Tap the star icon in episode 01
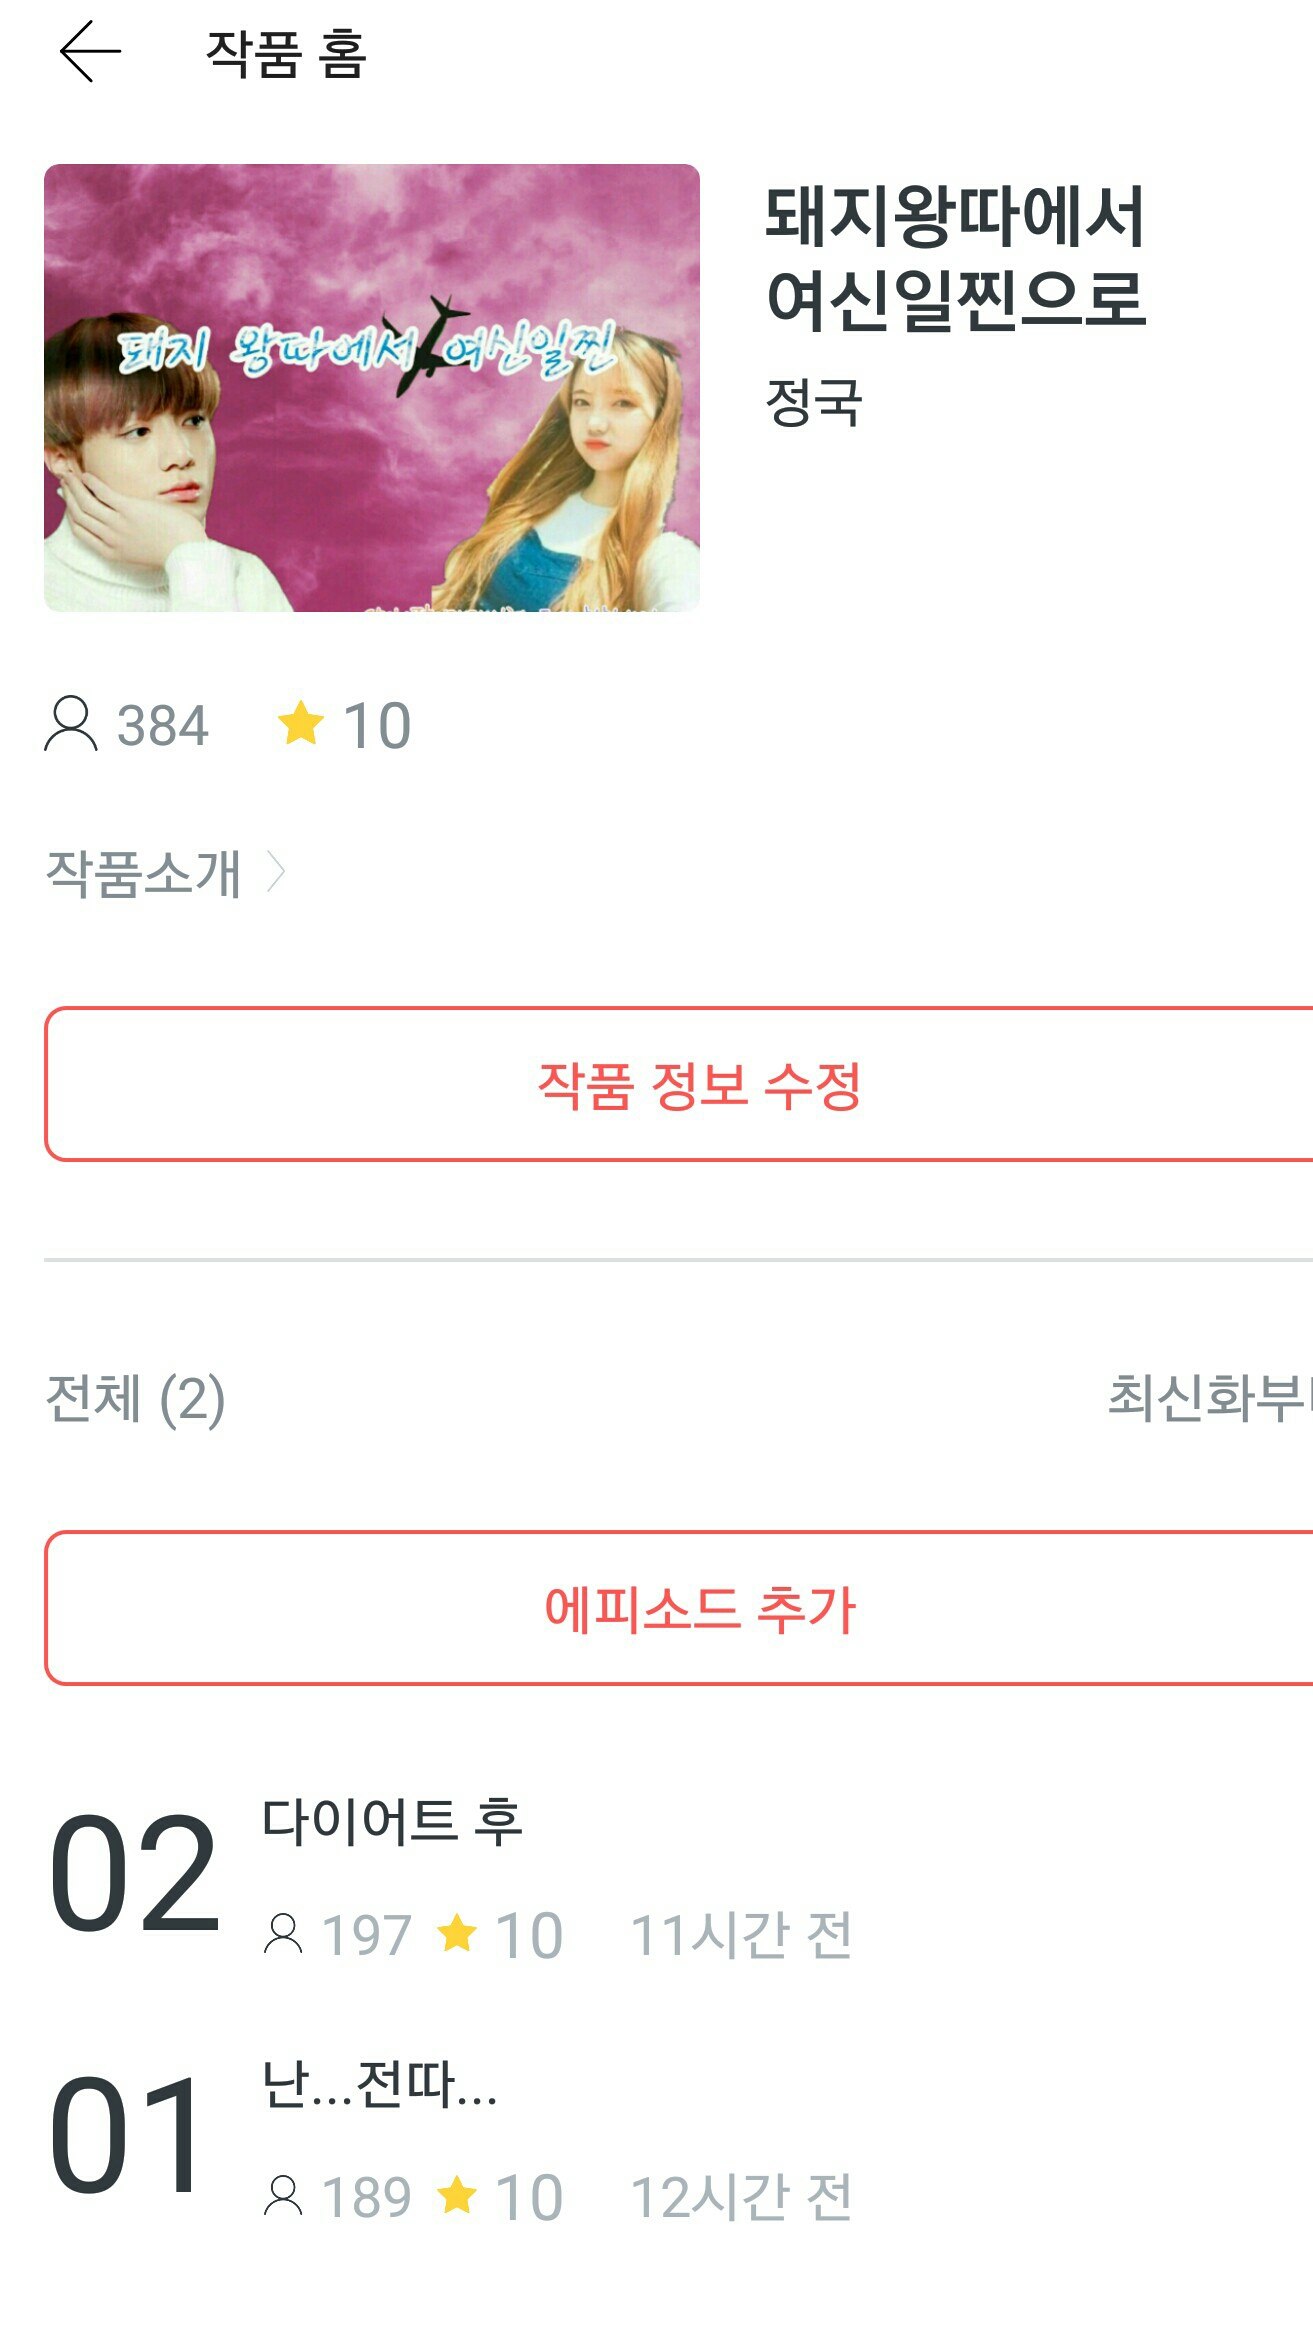This screenshot has height=2335, width=1313. [457, 2195]
